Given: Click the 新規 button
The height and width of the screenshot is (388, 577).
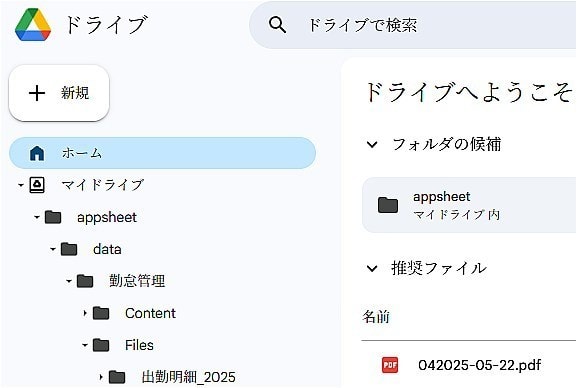Looking at the screenshot, I should pos(59,93).
